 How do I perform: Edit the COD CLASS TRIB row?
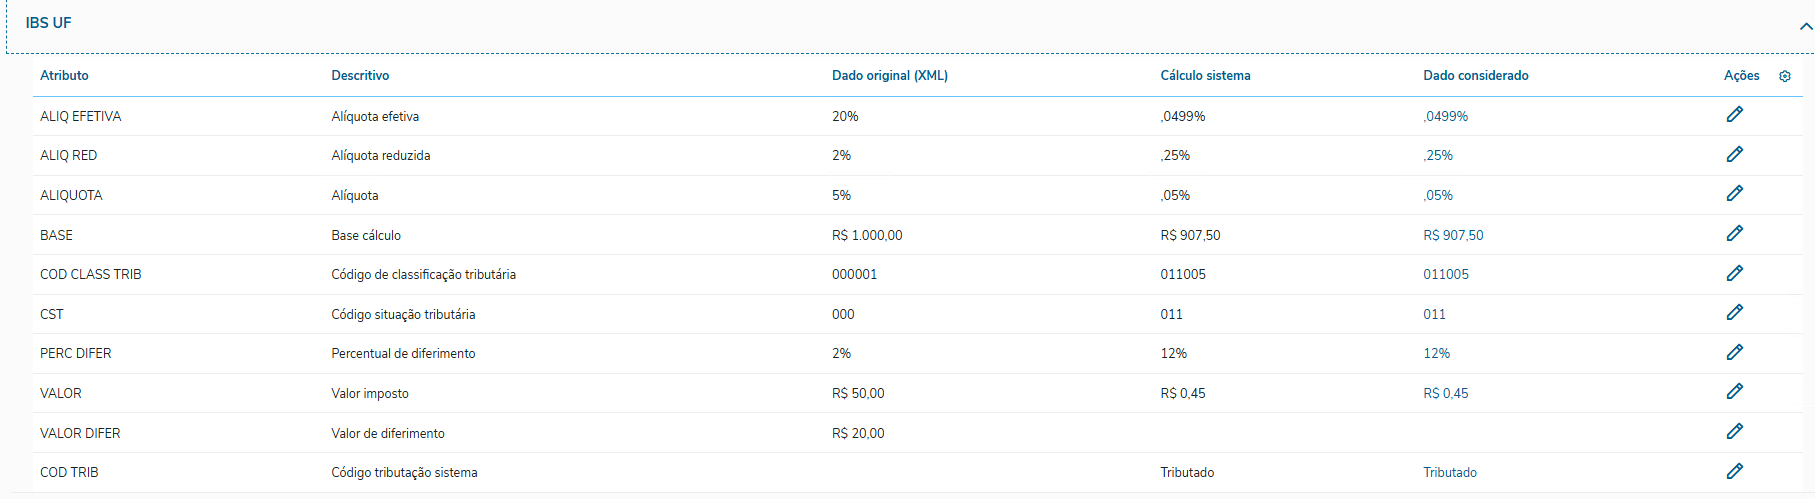[1734, 273]
